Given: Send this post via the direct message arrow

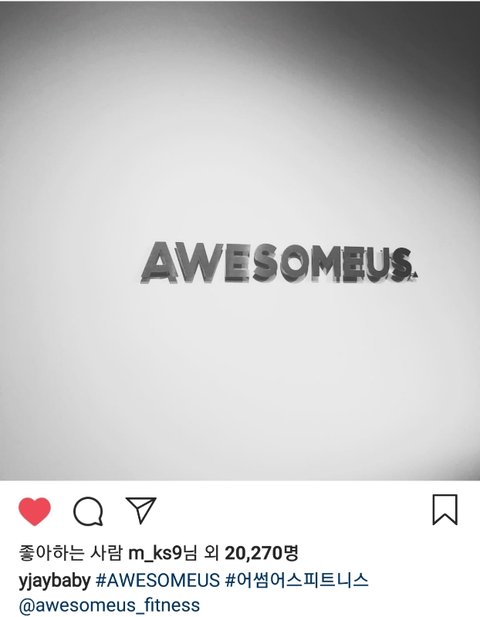Looking at the screenshot, I should tap(141, 510).
